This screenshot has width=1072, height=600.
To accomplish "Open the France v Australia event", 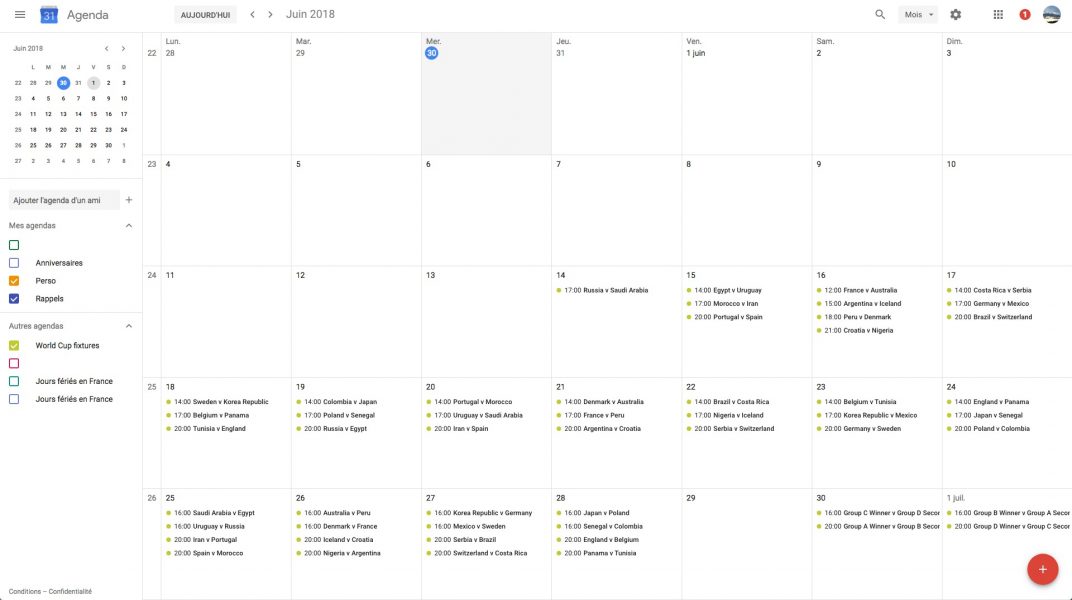I will [x=857, y=290].
